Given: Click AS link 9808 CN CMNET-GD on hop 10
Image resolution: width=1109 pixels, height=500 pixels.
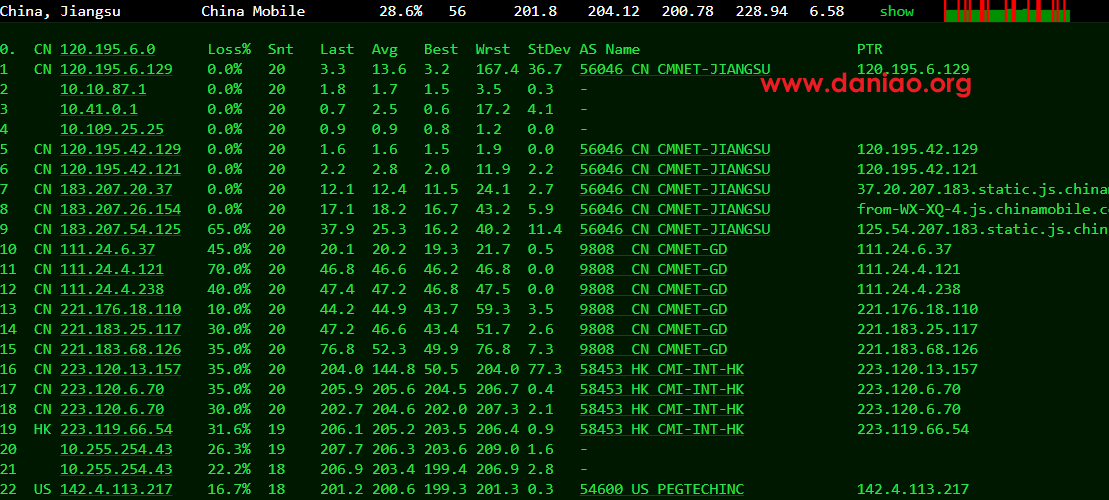Looking at the screenshot, I should coord(653,249).
